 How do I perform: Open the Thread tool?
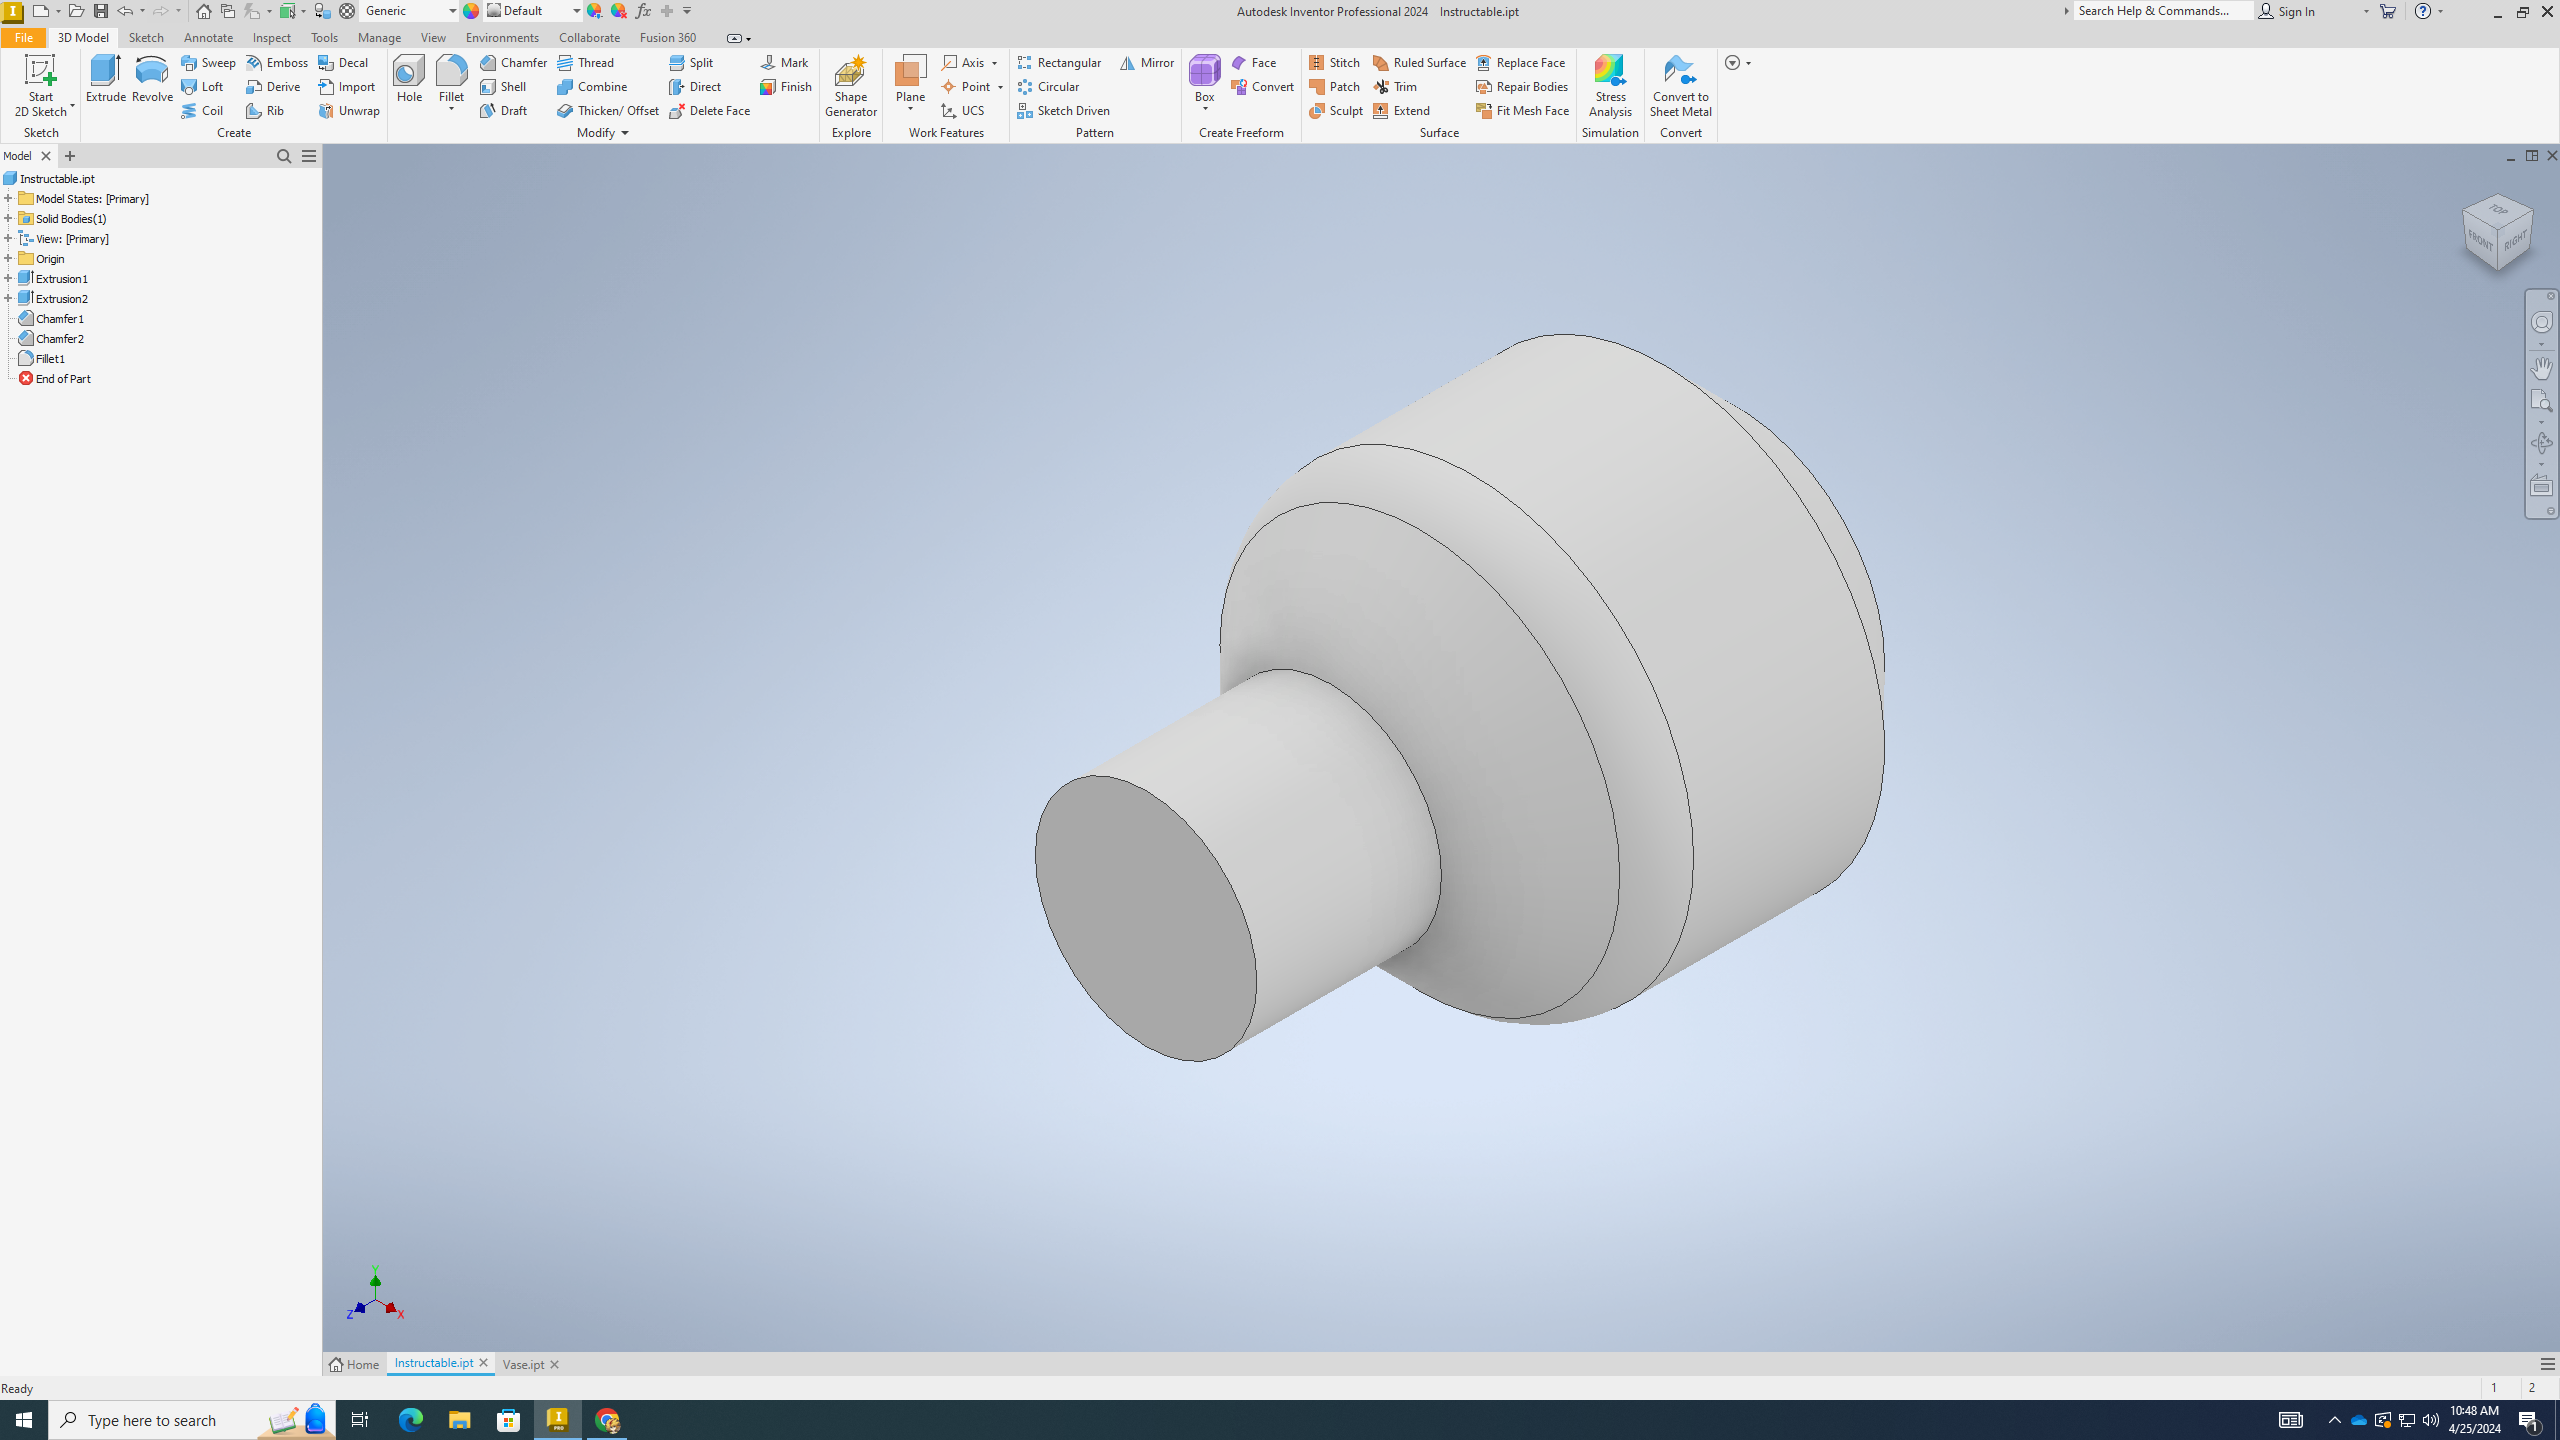[x=585, y=62]
